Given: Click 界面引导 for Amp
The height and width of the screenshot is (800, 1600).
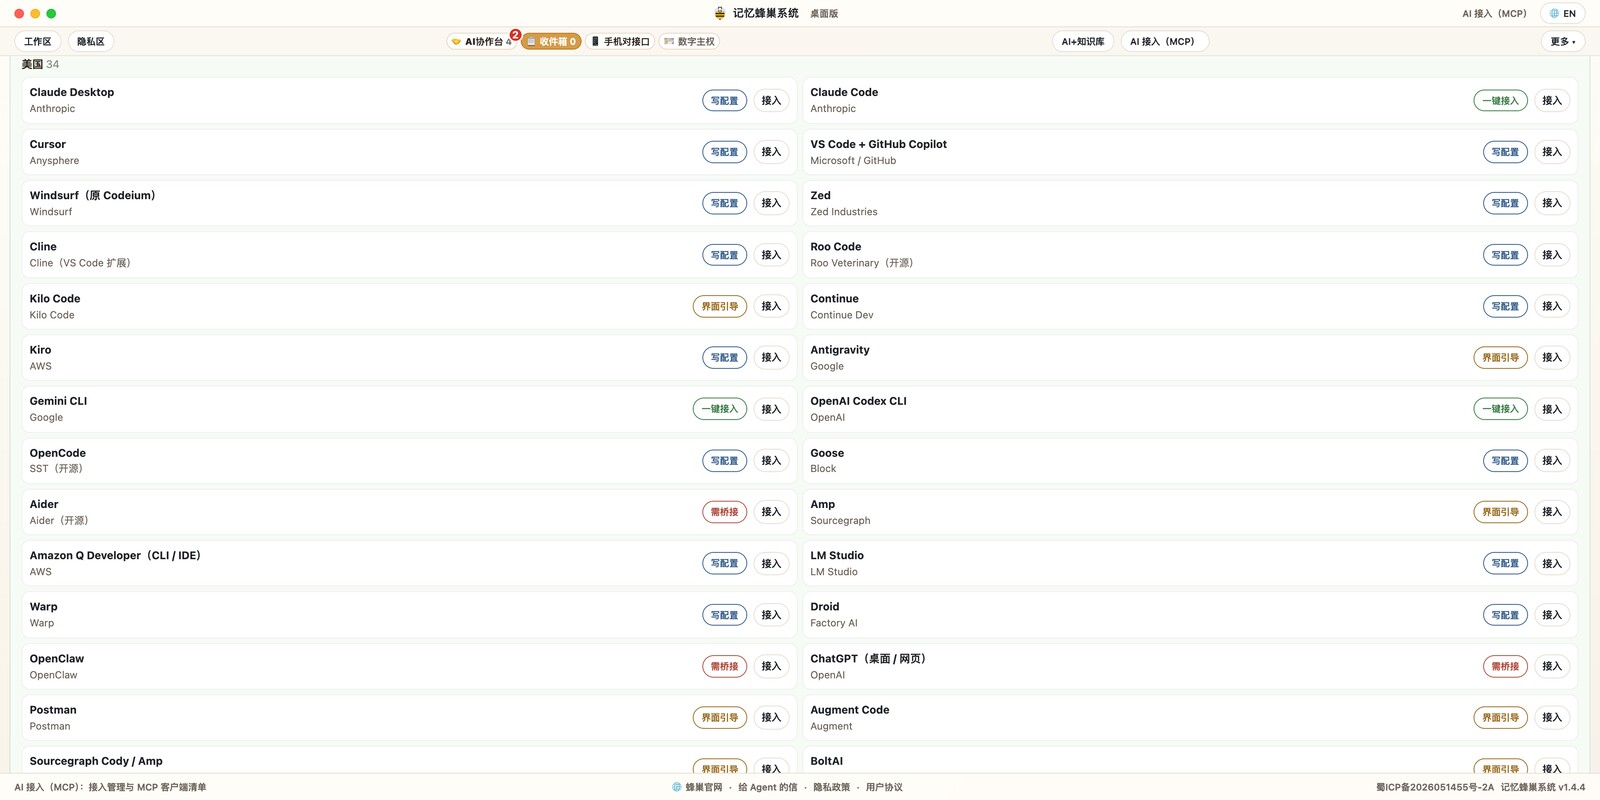Looking at the screenshot, I should [1500, 512].
